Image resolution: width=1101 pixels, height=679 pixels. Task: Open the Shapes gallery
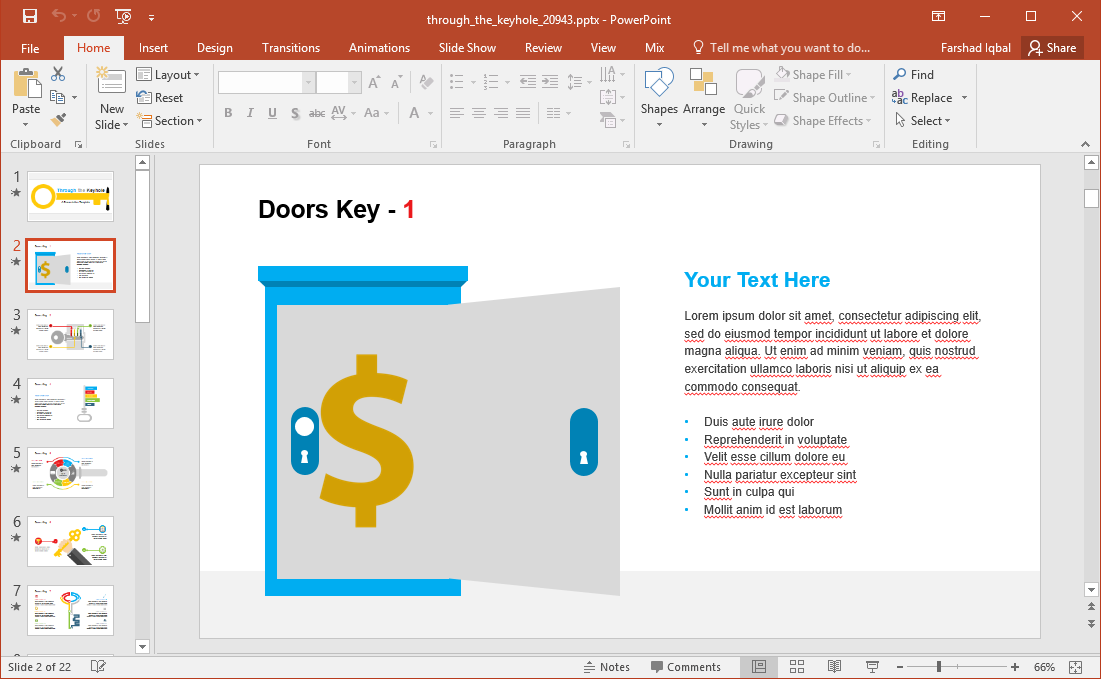[x=659, y=99]
